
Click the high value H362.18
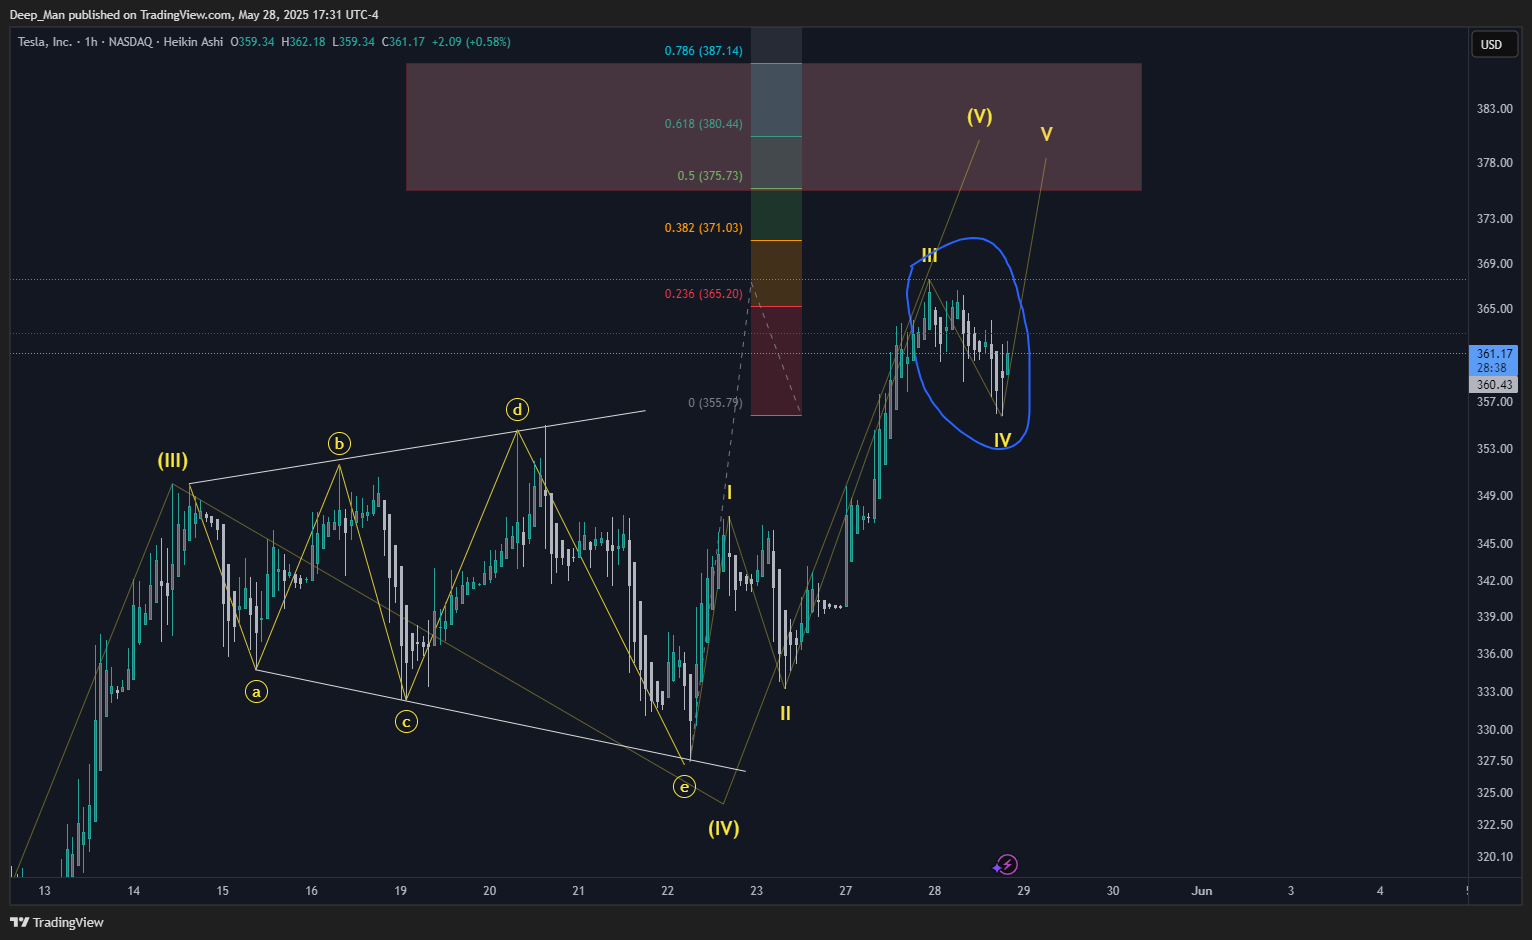[303, 42]
